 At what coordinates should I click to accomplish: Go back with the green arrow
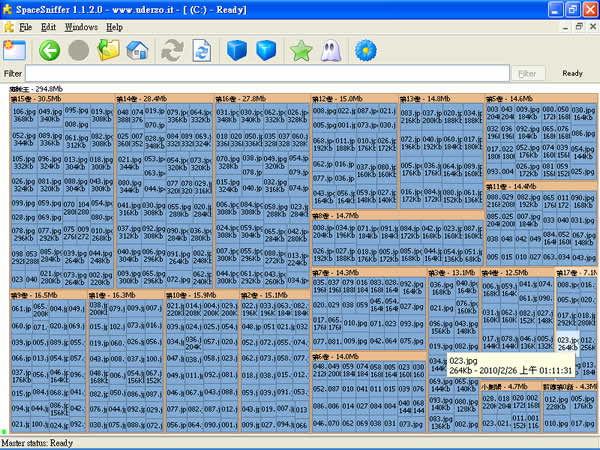49,50
